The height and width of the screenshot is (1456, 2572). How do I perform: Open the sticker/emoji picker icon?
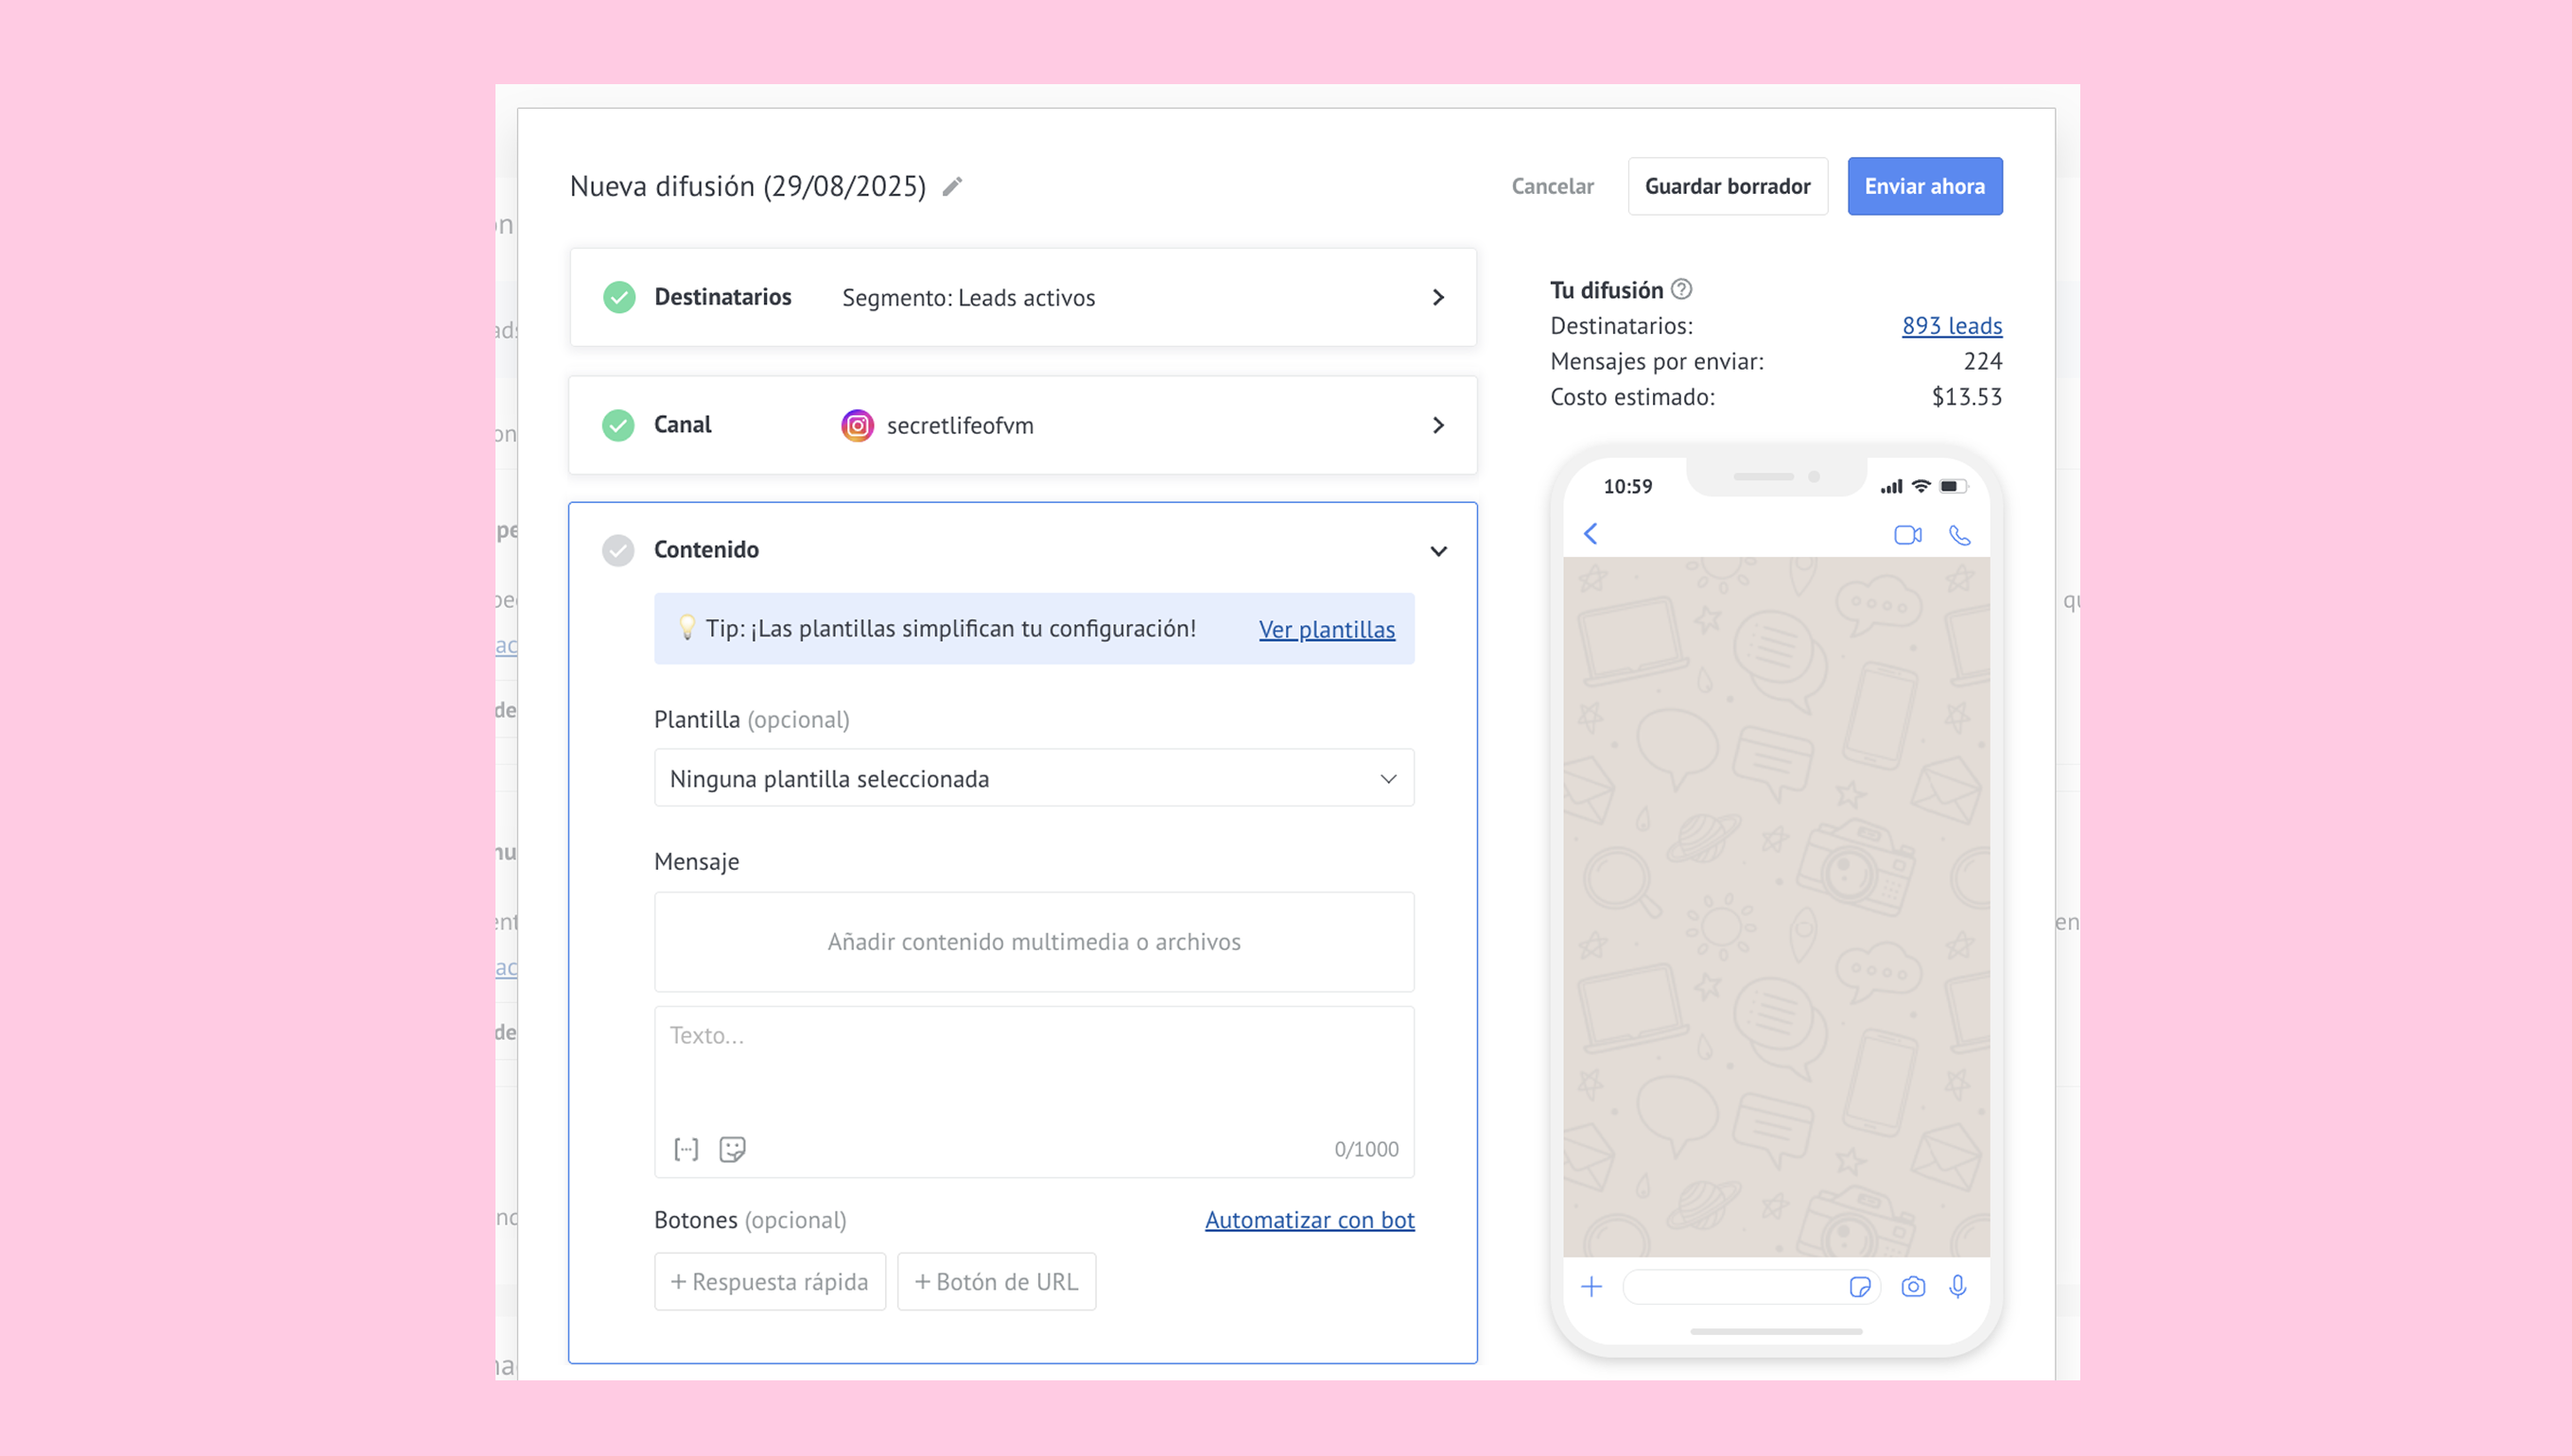(x=732, y=1149)
